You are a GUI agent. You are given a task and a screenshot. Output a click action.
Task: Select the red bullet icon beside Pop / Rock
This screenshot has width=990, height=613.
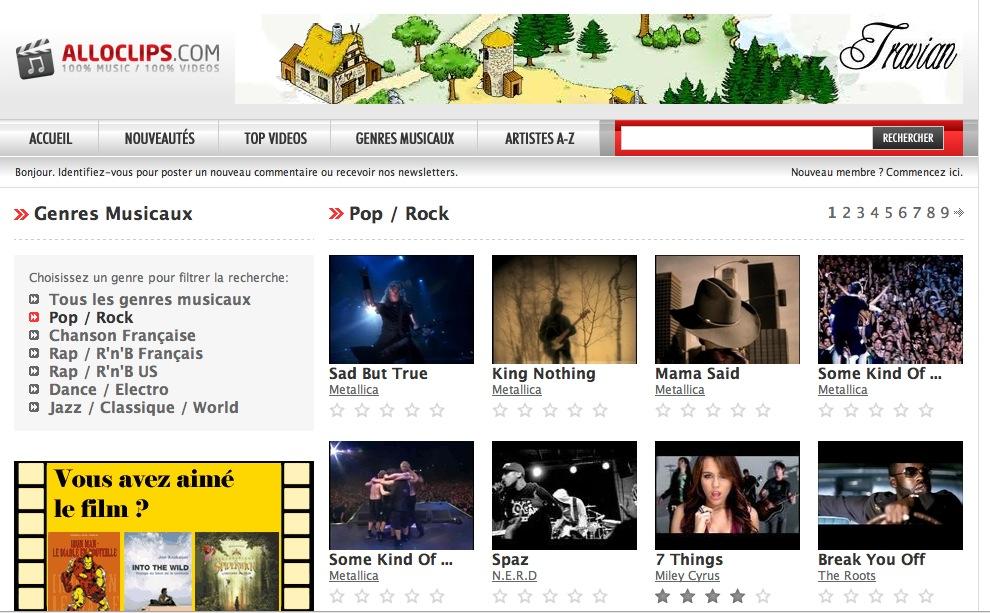(34, 317)
